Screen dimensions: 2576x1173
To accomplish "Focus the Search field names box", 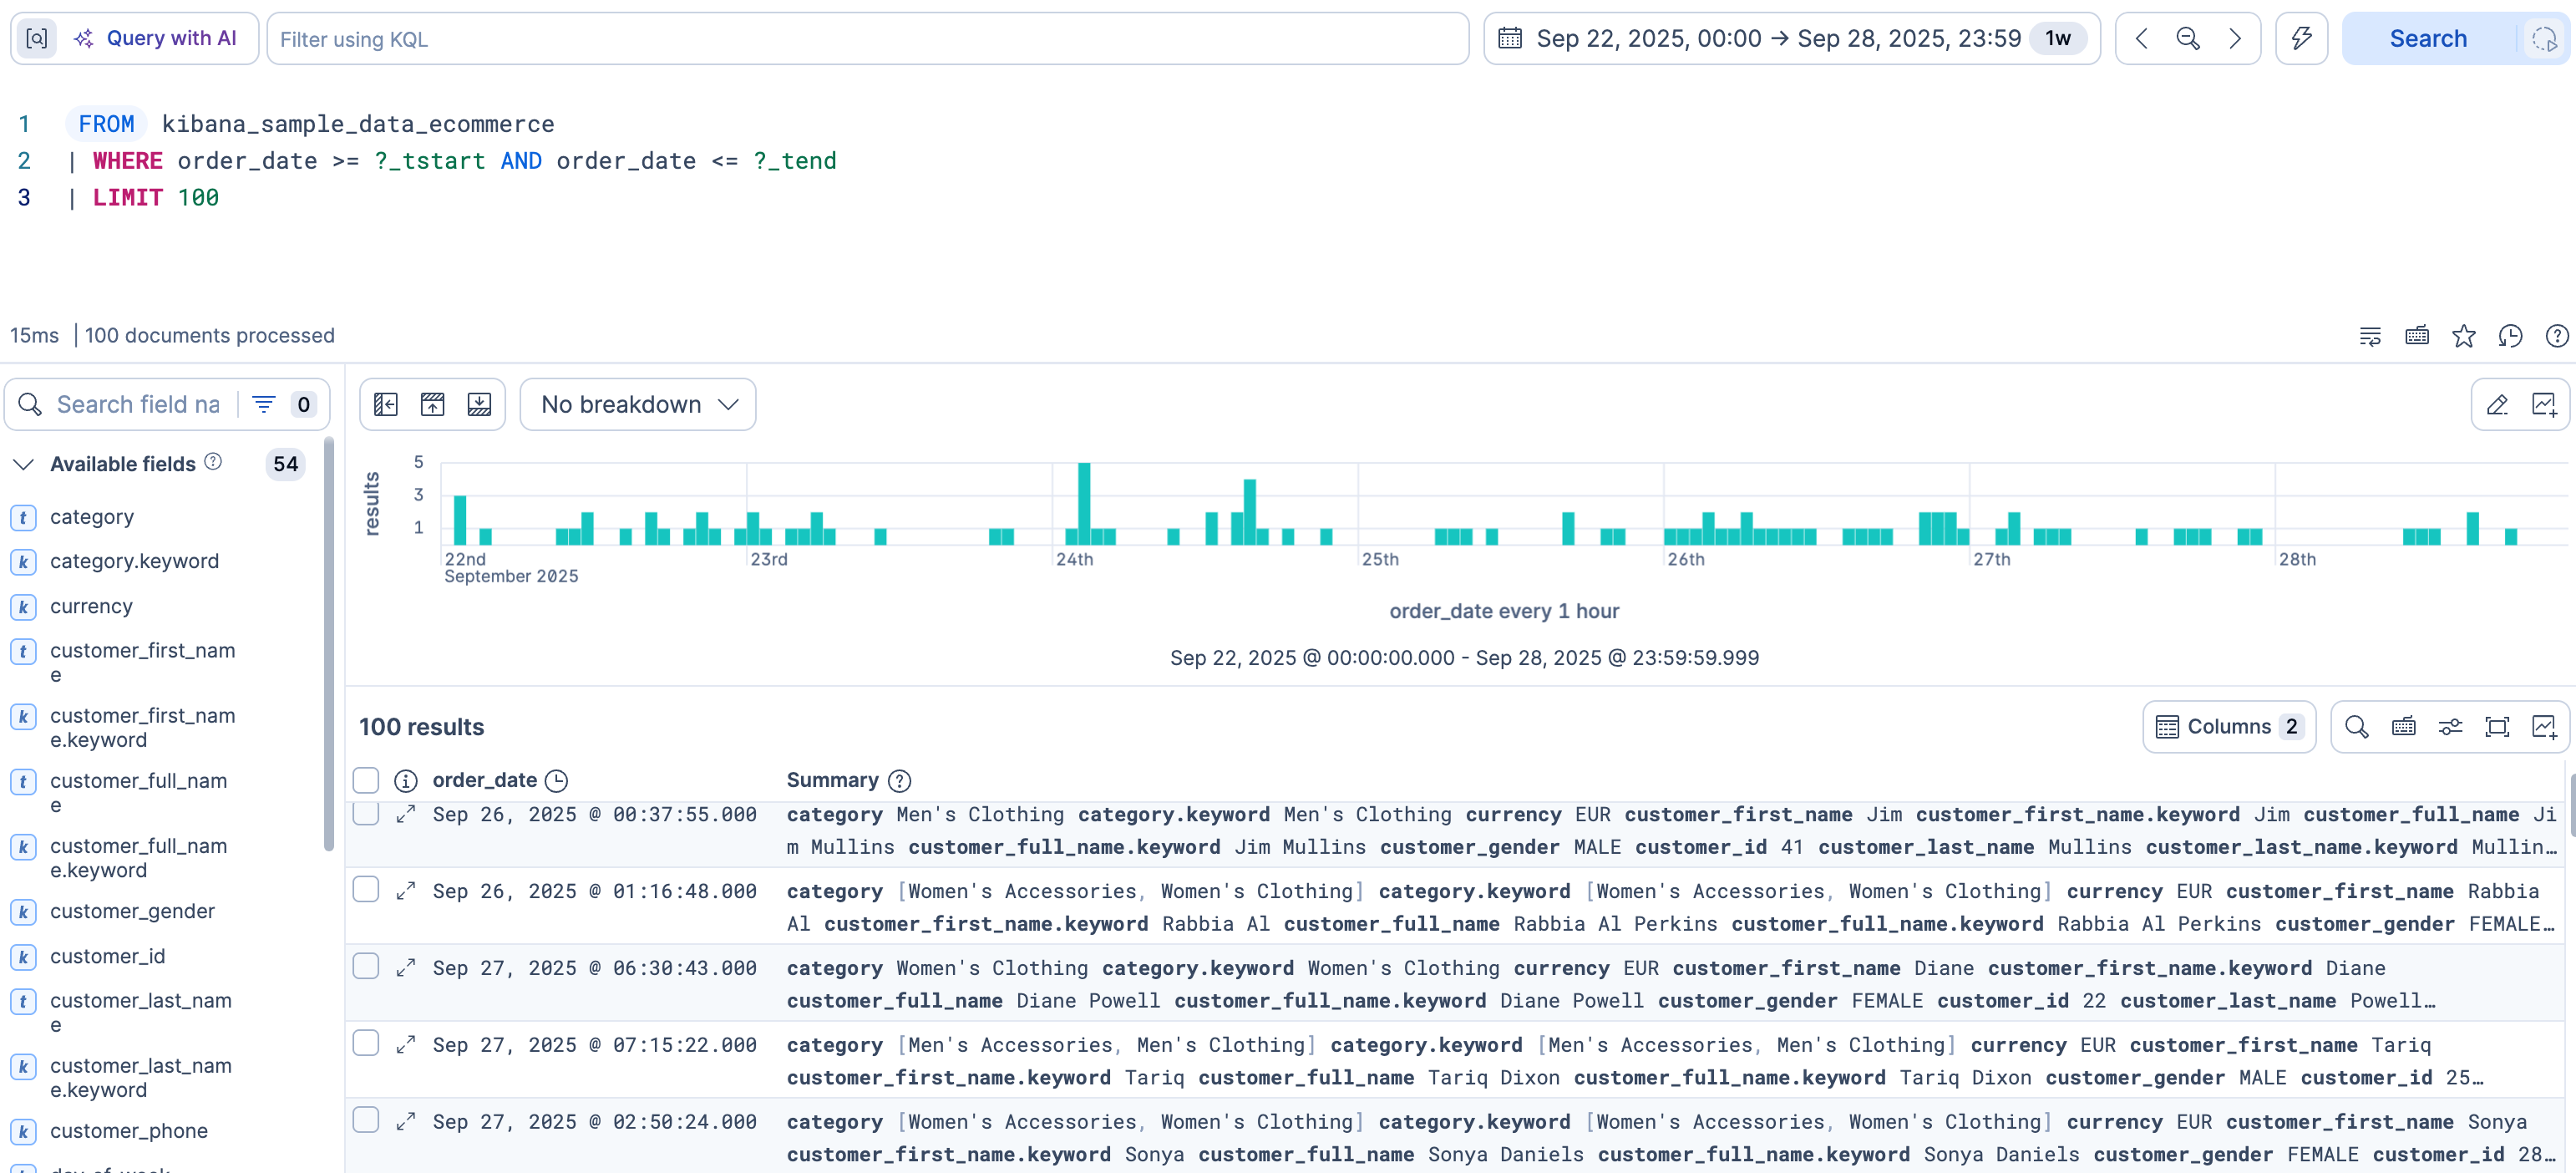I will point(138,404).
